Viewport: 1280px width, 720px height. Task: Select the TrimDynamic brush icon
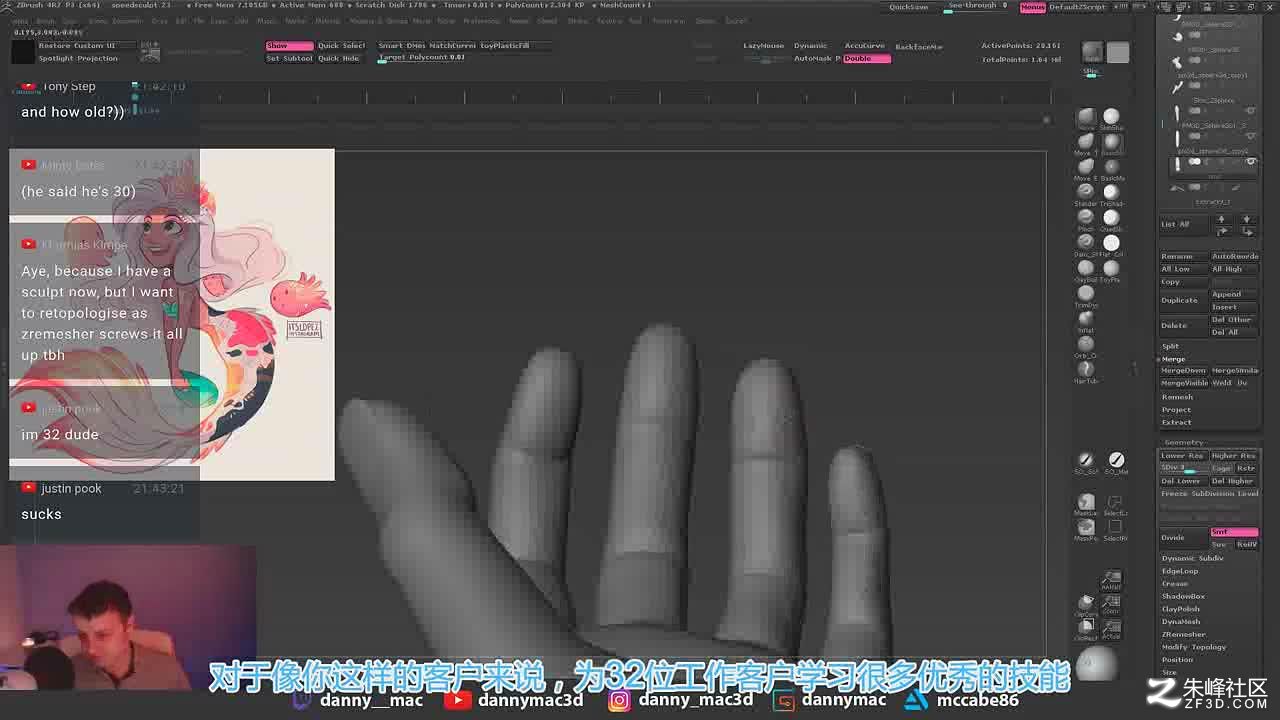1086,295
